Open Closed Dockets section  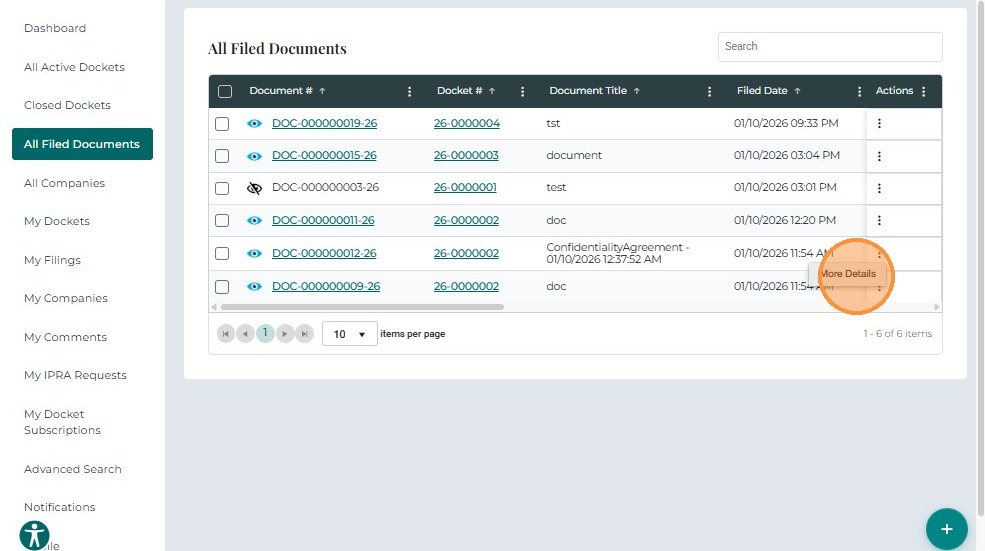tap(67, 106)
